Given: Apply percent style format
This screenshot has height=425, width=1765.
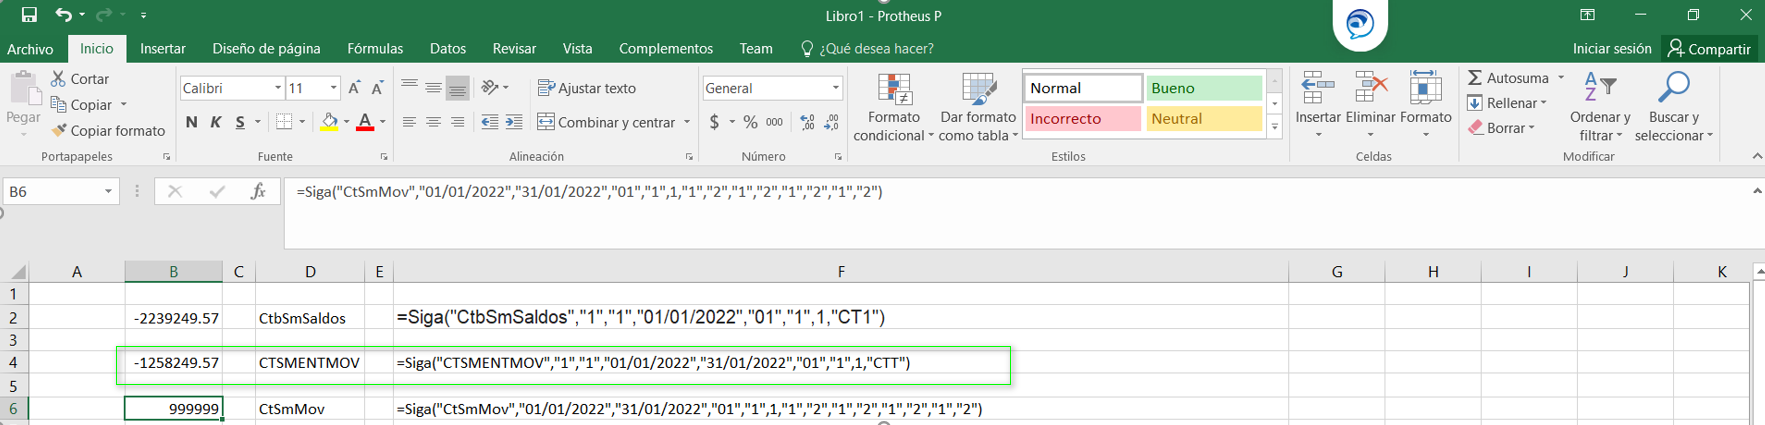Looking at the screenshot, I should click(750, 122).
